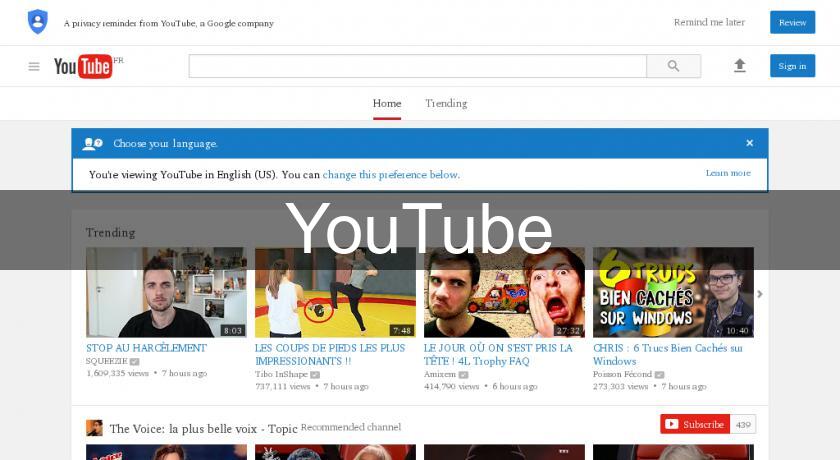The image size is (840, 460).
Task: Open CHRIS : 6 Trucs Bien Cachés title
Action: (x=668, y=355)
